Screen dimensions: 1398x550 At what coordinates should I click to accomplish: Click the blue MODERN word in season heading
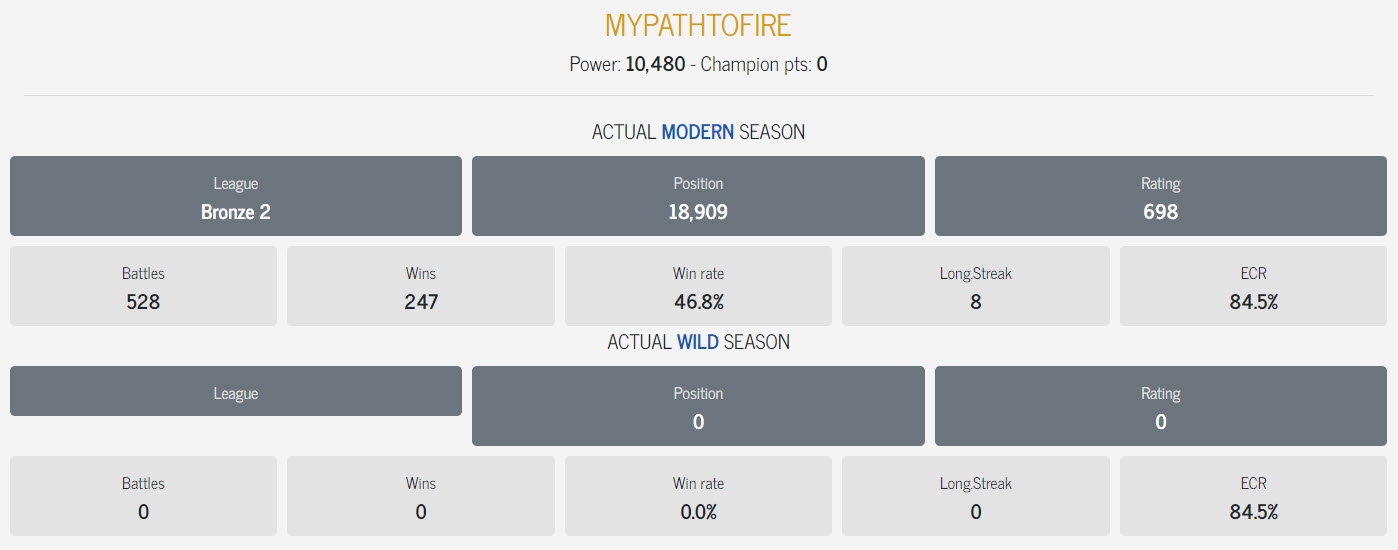point(698,132)
